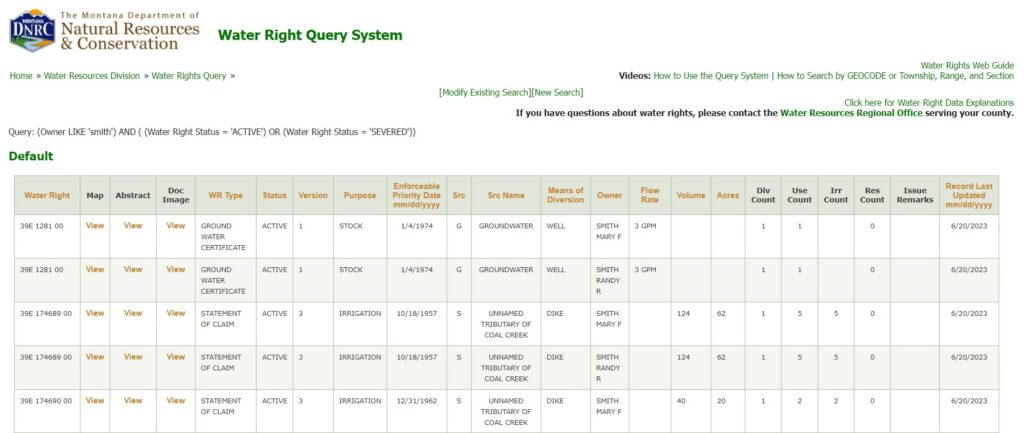The image size is (1024, 433).
Task: Click Modify Existing Search
Action: [x=484, y=92]
